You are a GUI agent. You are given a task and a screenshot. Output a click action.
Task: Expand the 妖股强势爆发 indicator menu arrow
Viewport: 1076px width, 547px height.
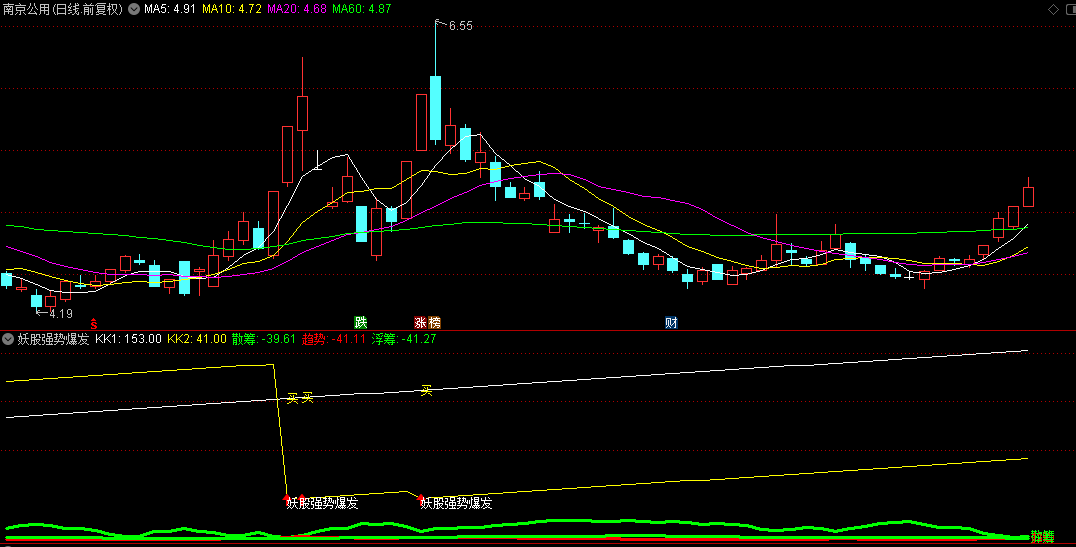click(x=8, y=339)
